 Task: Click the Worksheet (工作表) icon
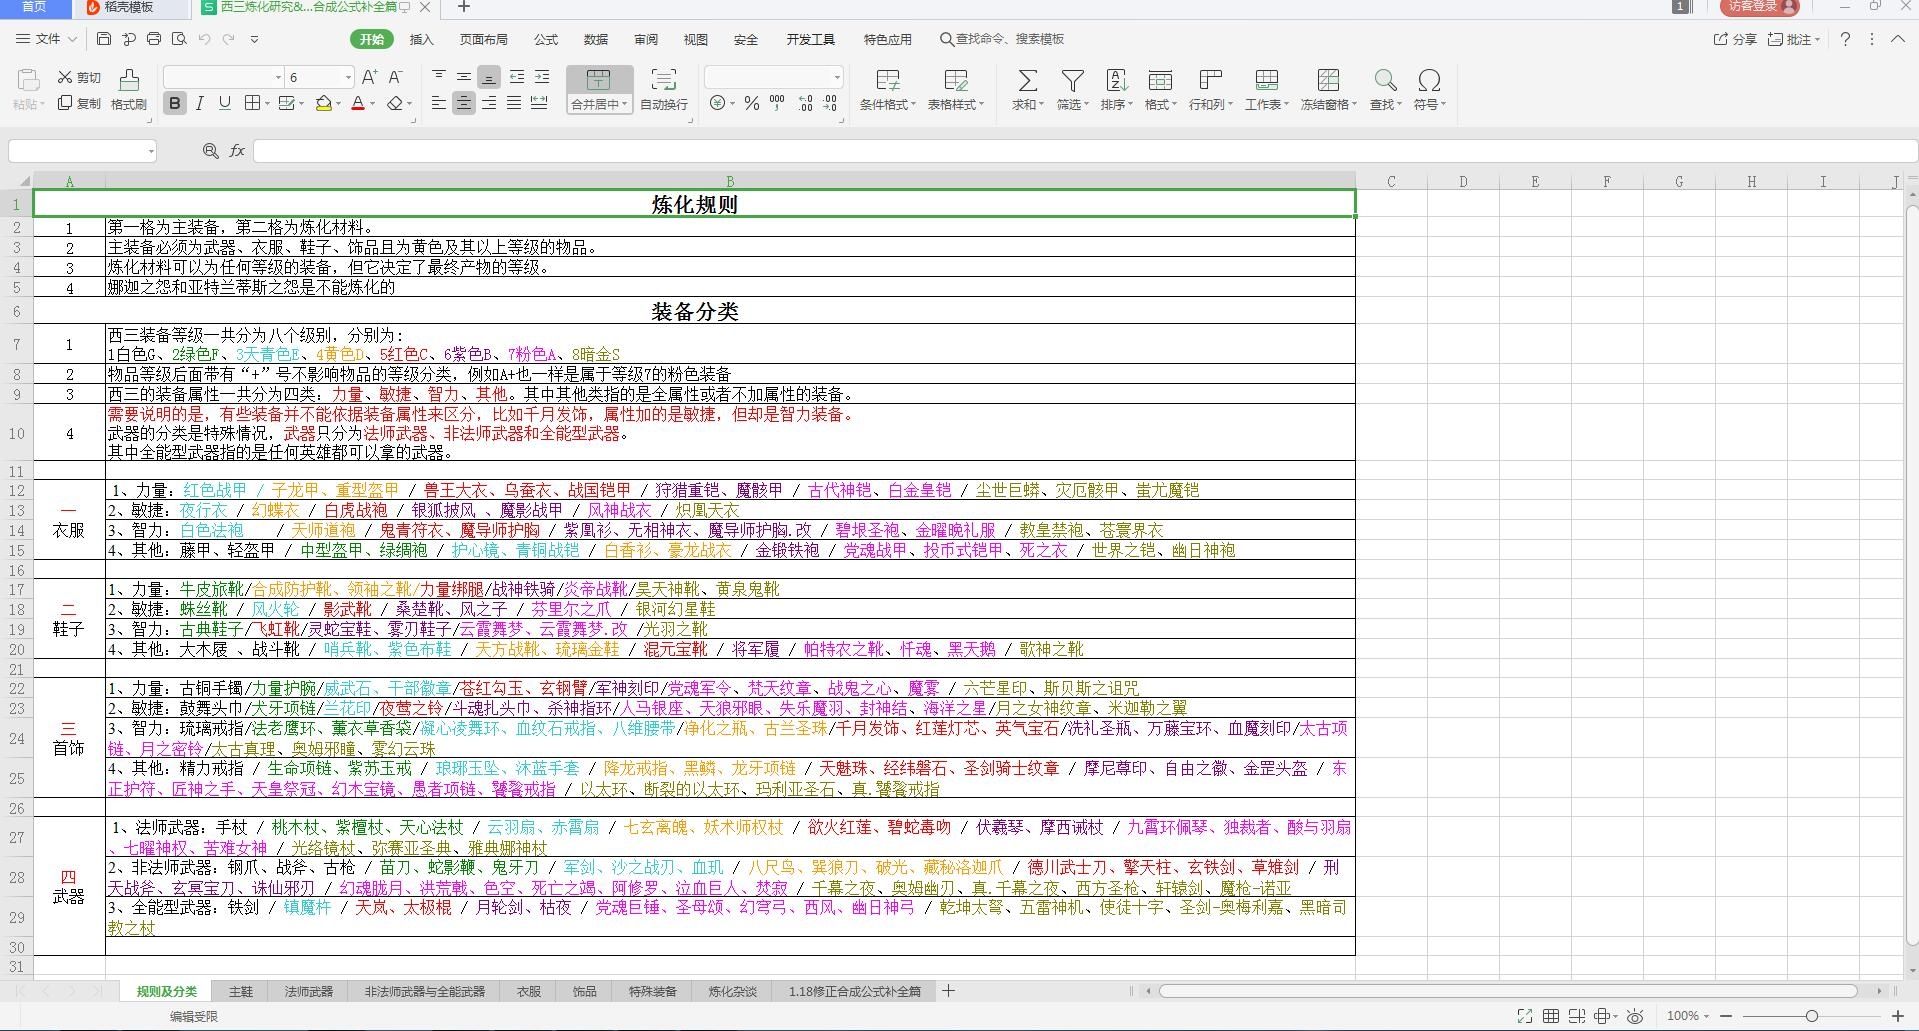pyautogui.click(x=1267, y=80)
